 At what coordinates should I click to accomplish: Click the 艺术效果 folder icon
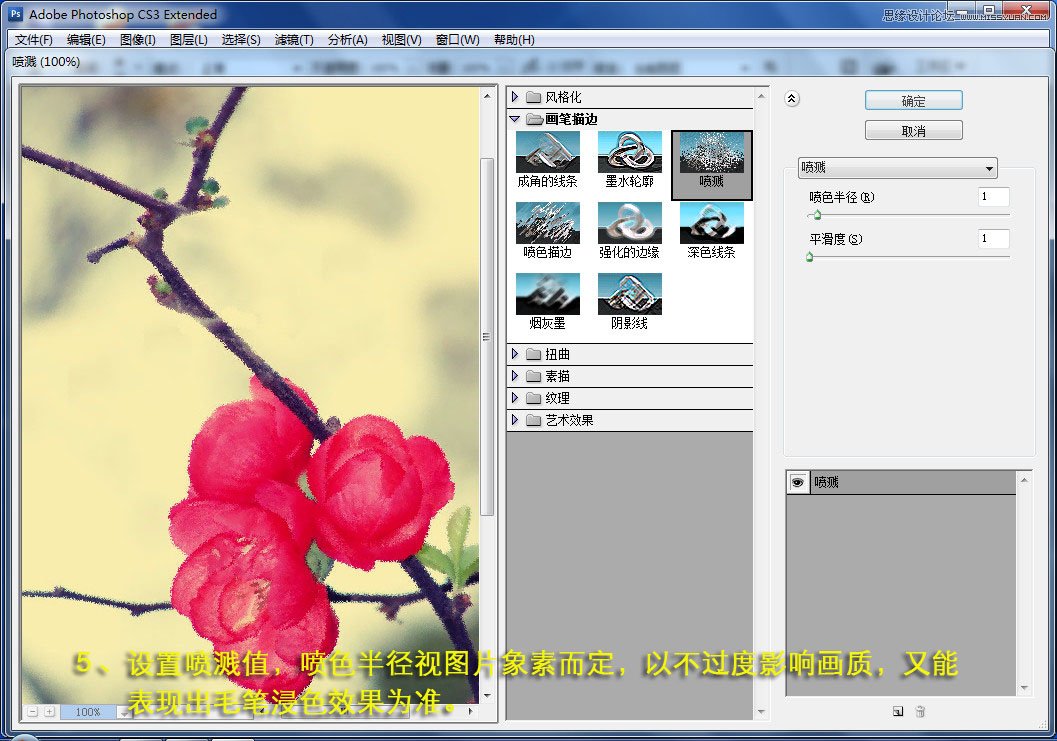534,420
